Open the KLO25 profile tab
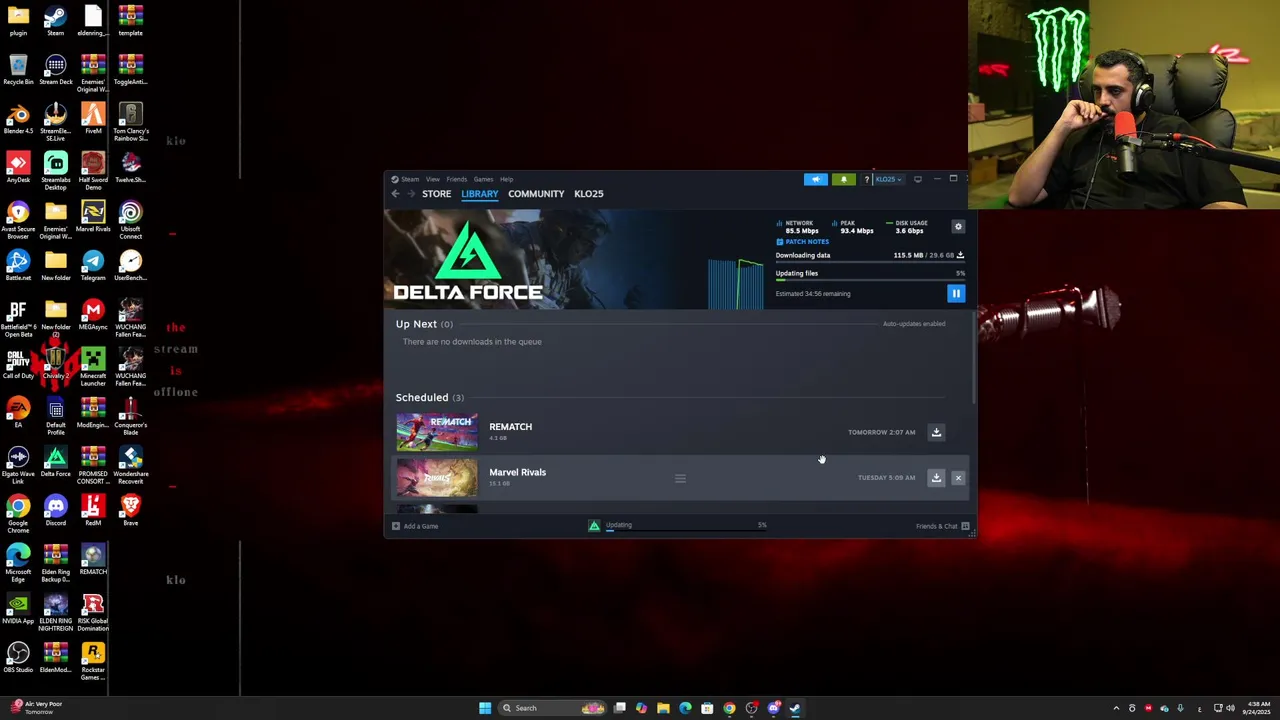The image size is (1280, 720). pyautogui.click(x=589, y=194)
